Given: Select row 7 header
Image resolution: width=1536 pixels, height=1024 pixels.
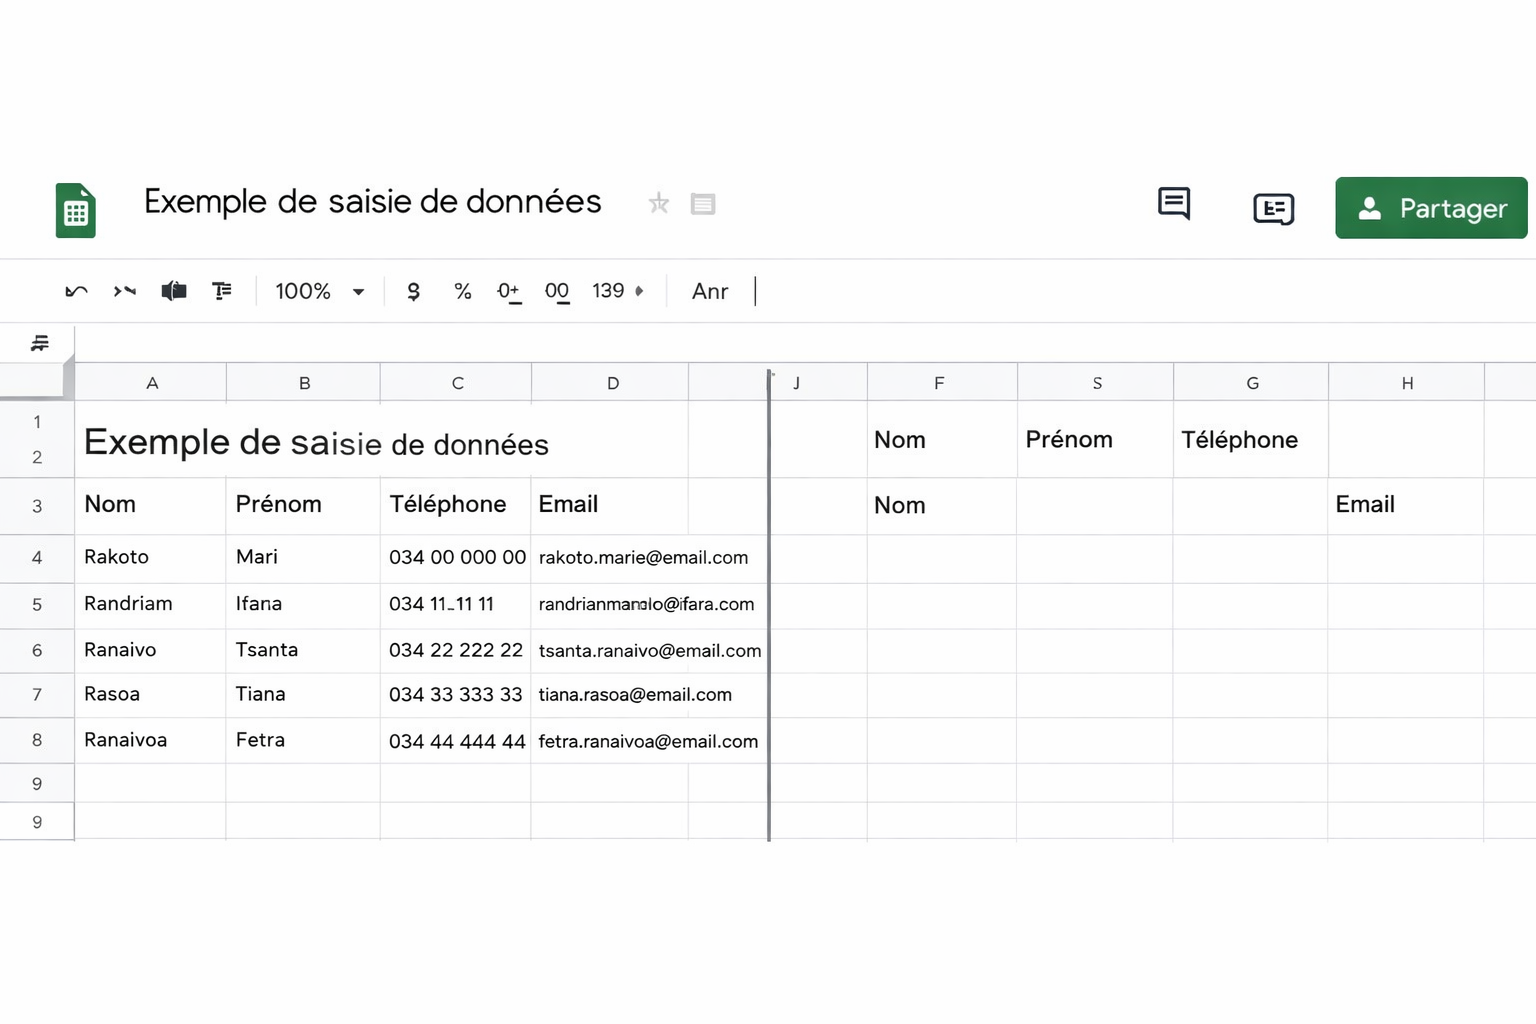Looking at the screenshot, I should click(x=37, y=695).
